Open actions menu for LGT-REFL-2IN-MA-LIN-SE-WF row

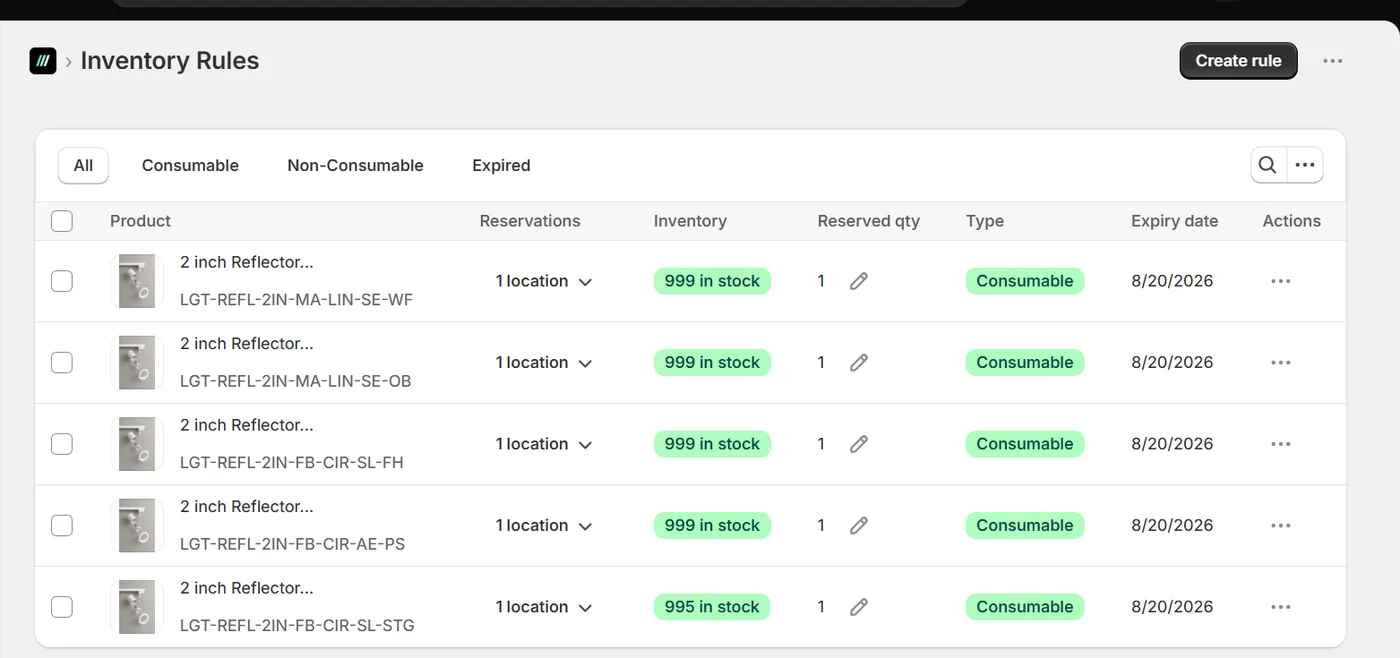[1281, 281]
